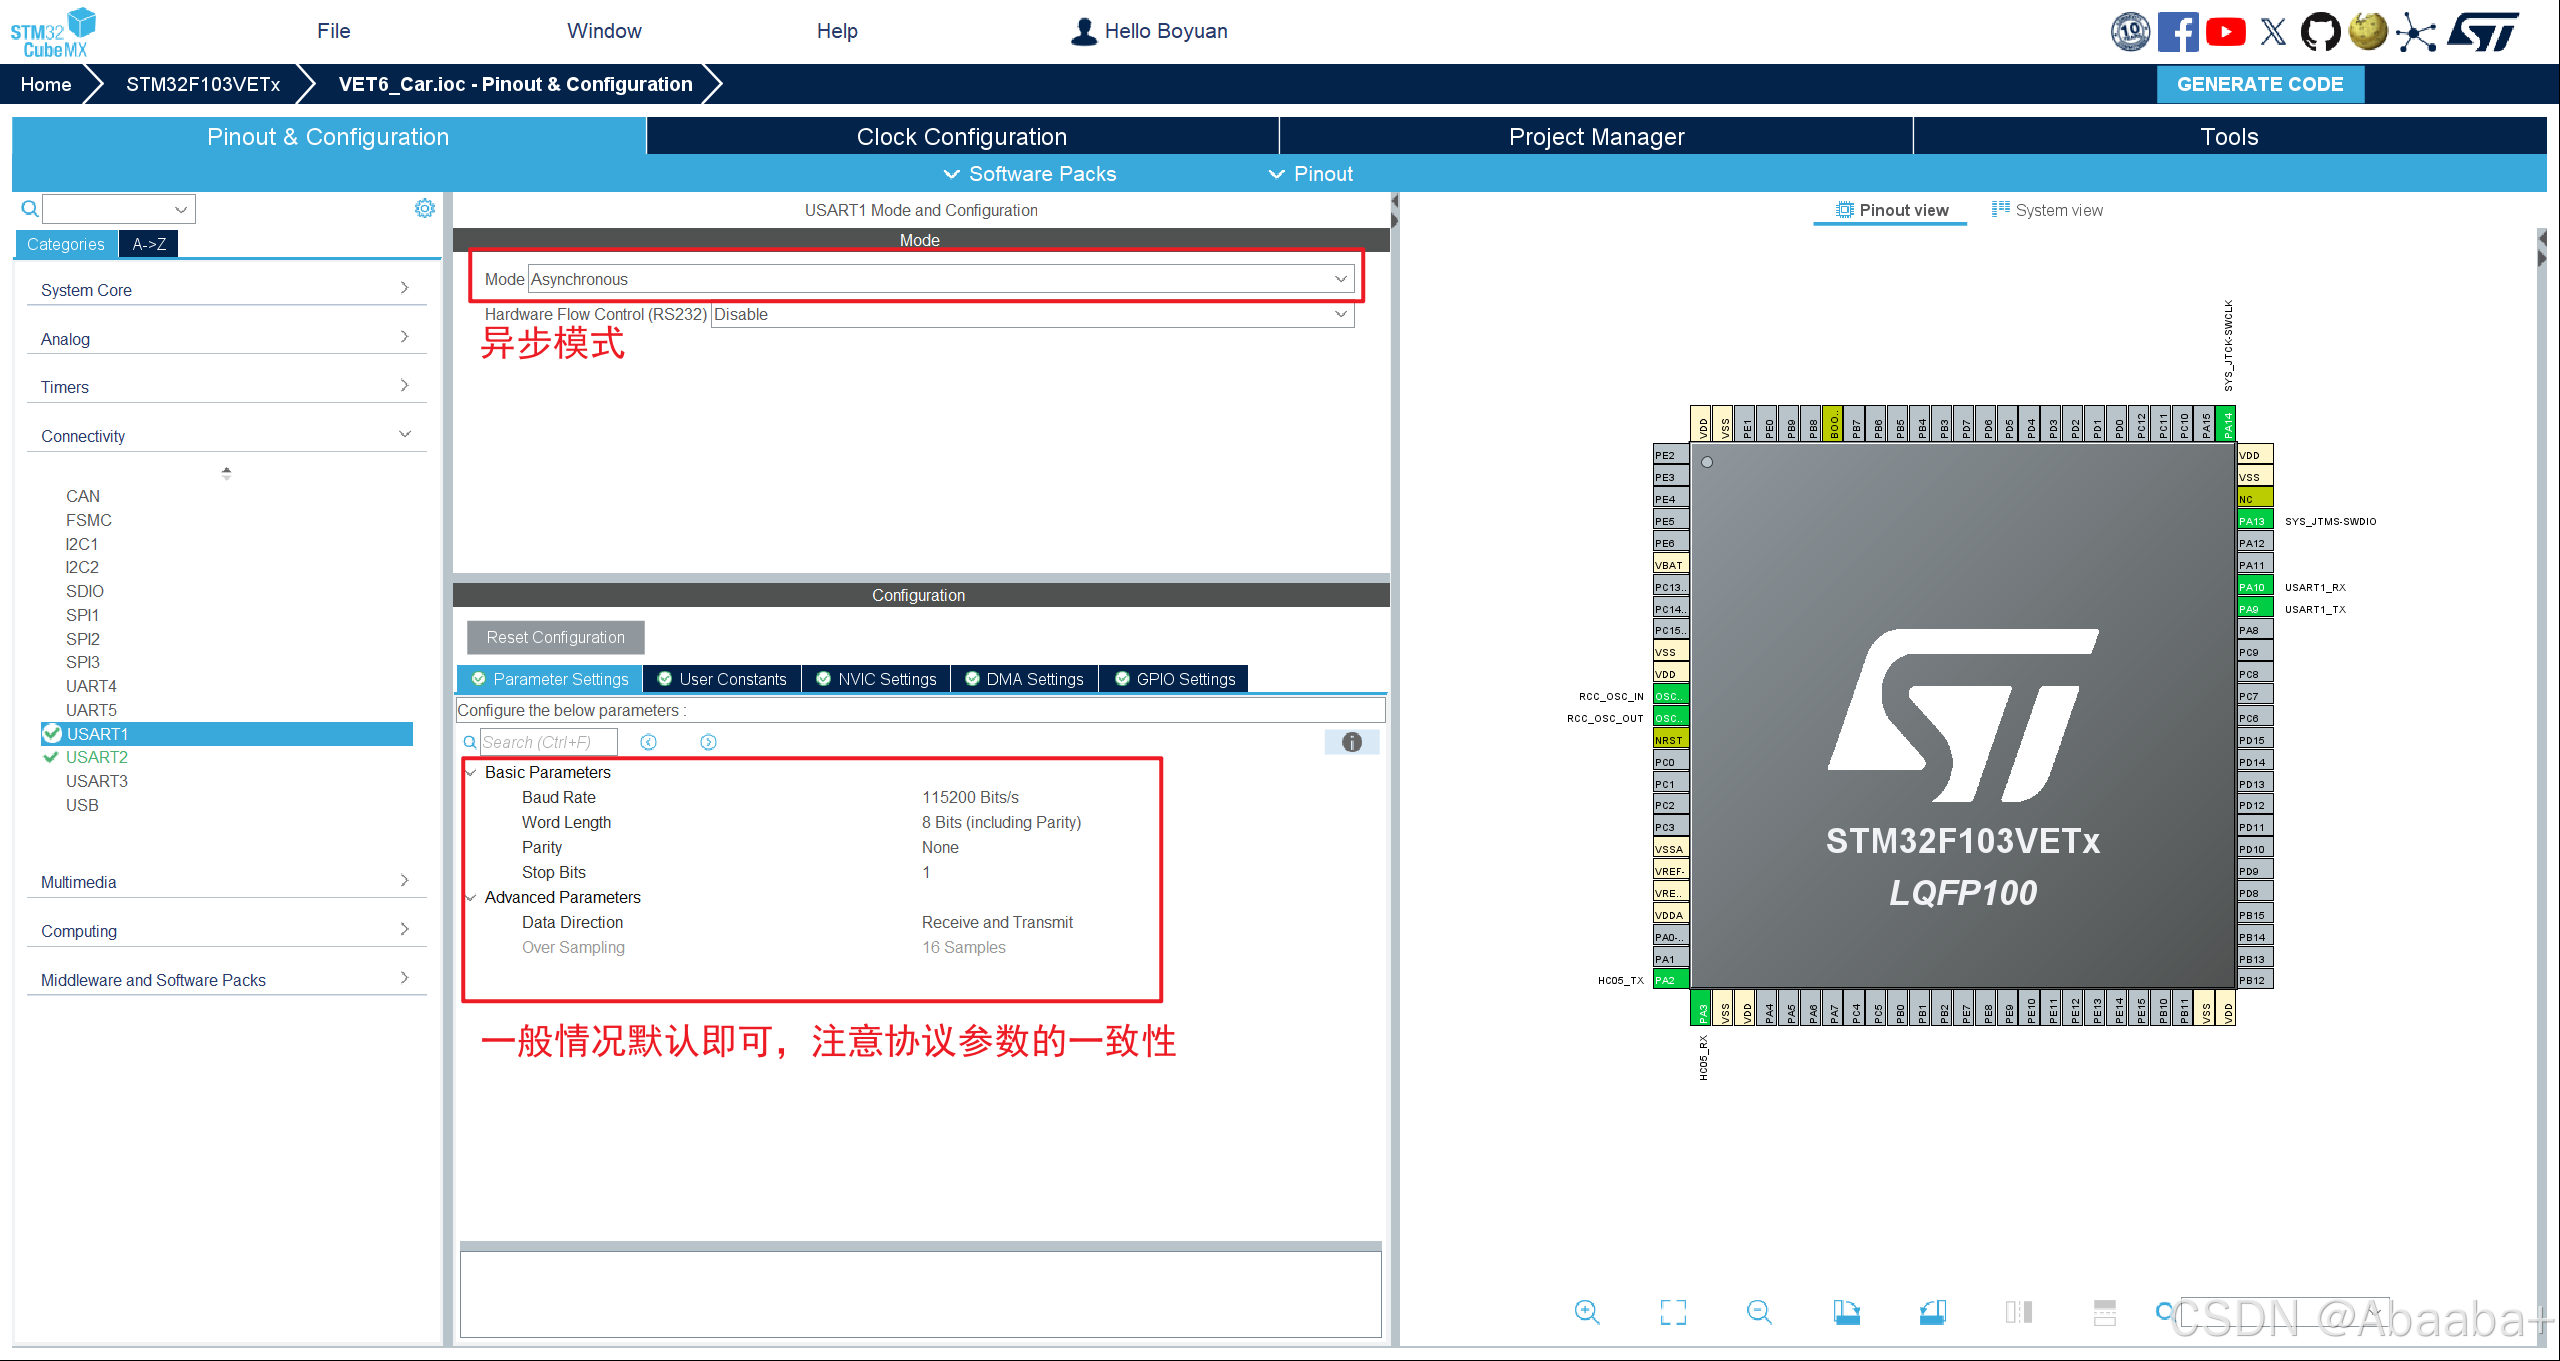Click the peripheral search magnifier icon

[30, 208]
